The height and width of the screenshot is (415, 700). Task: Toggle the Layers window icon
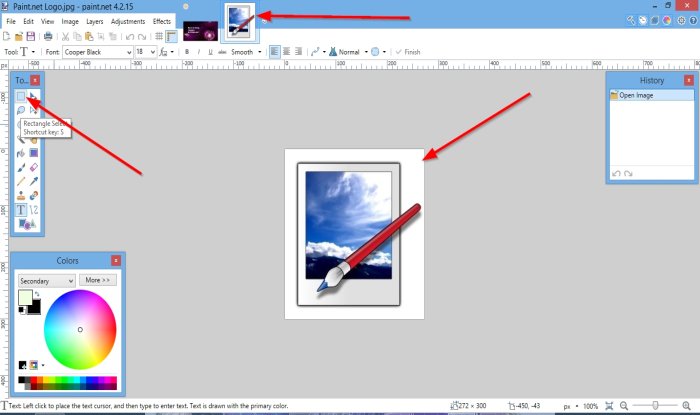click(x=654, y=20)
